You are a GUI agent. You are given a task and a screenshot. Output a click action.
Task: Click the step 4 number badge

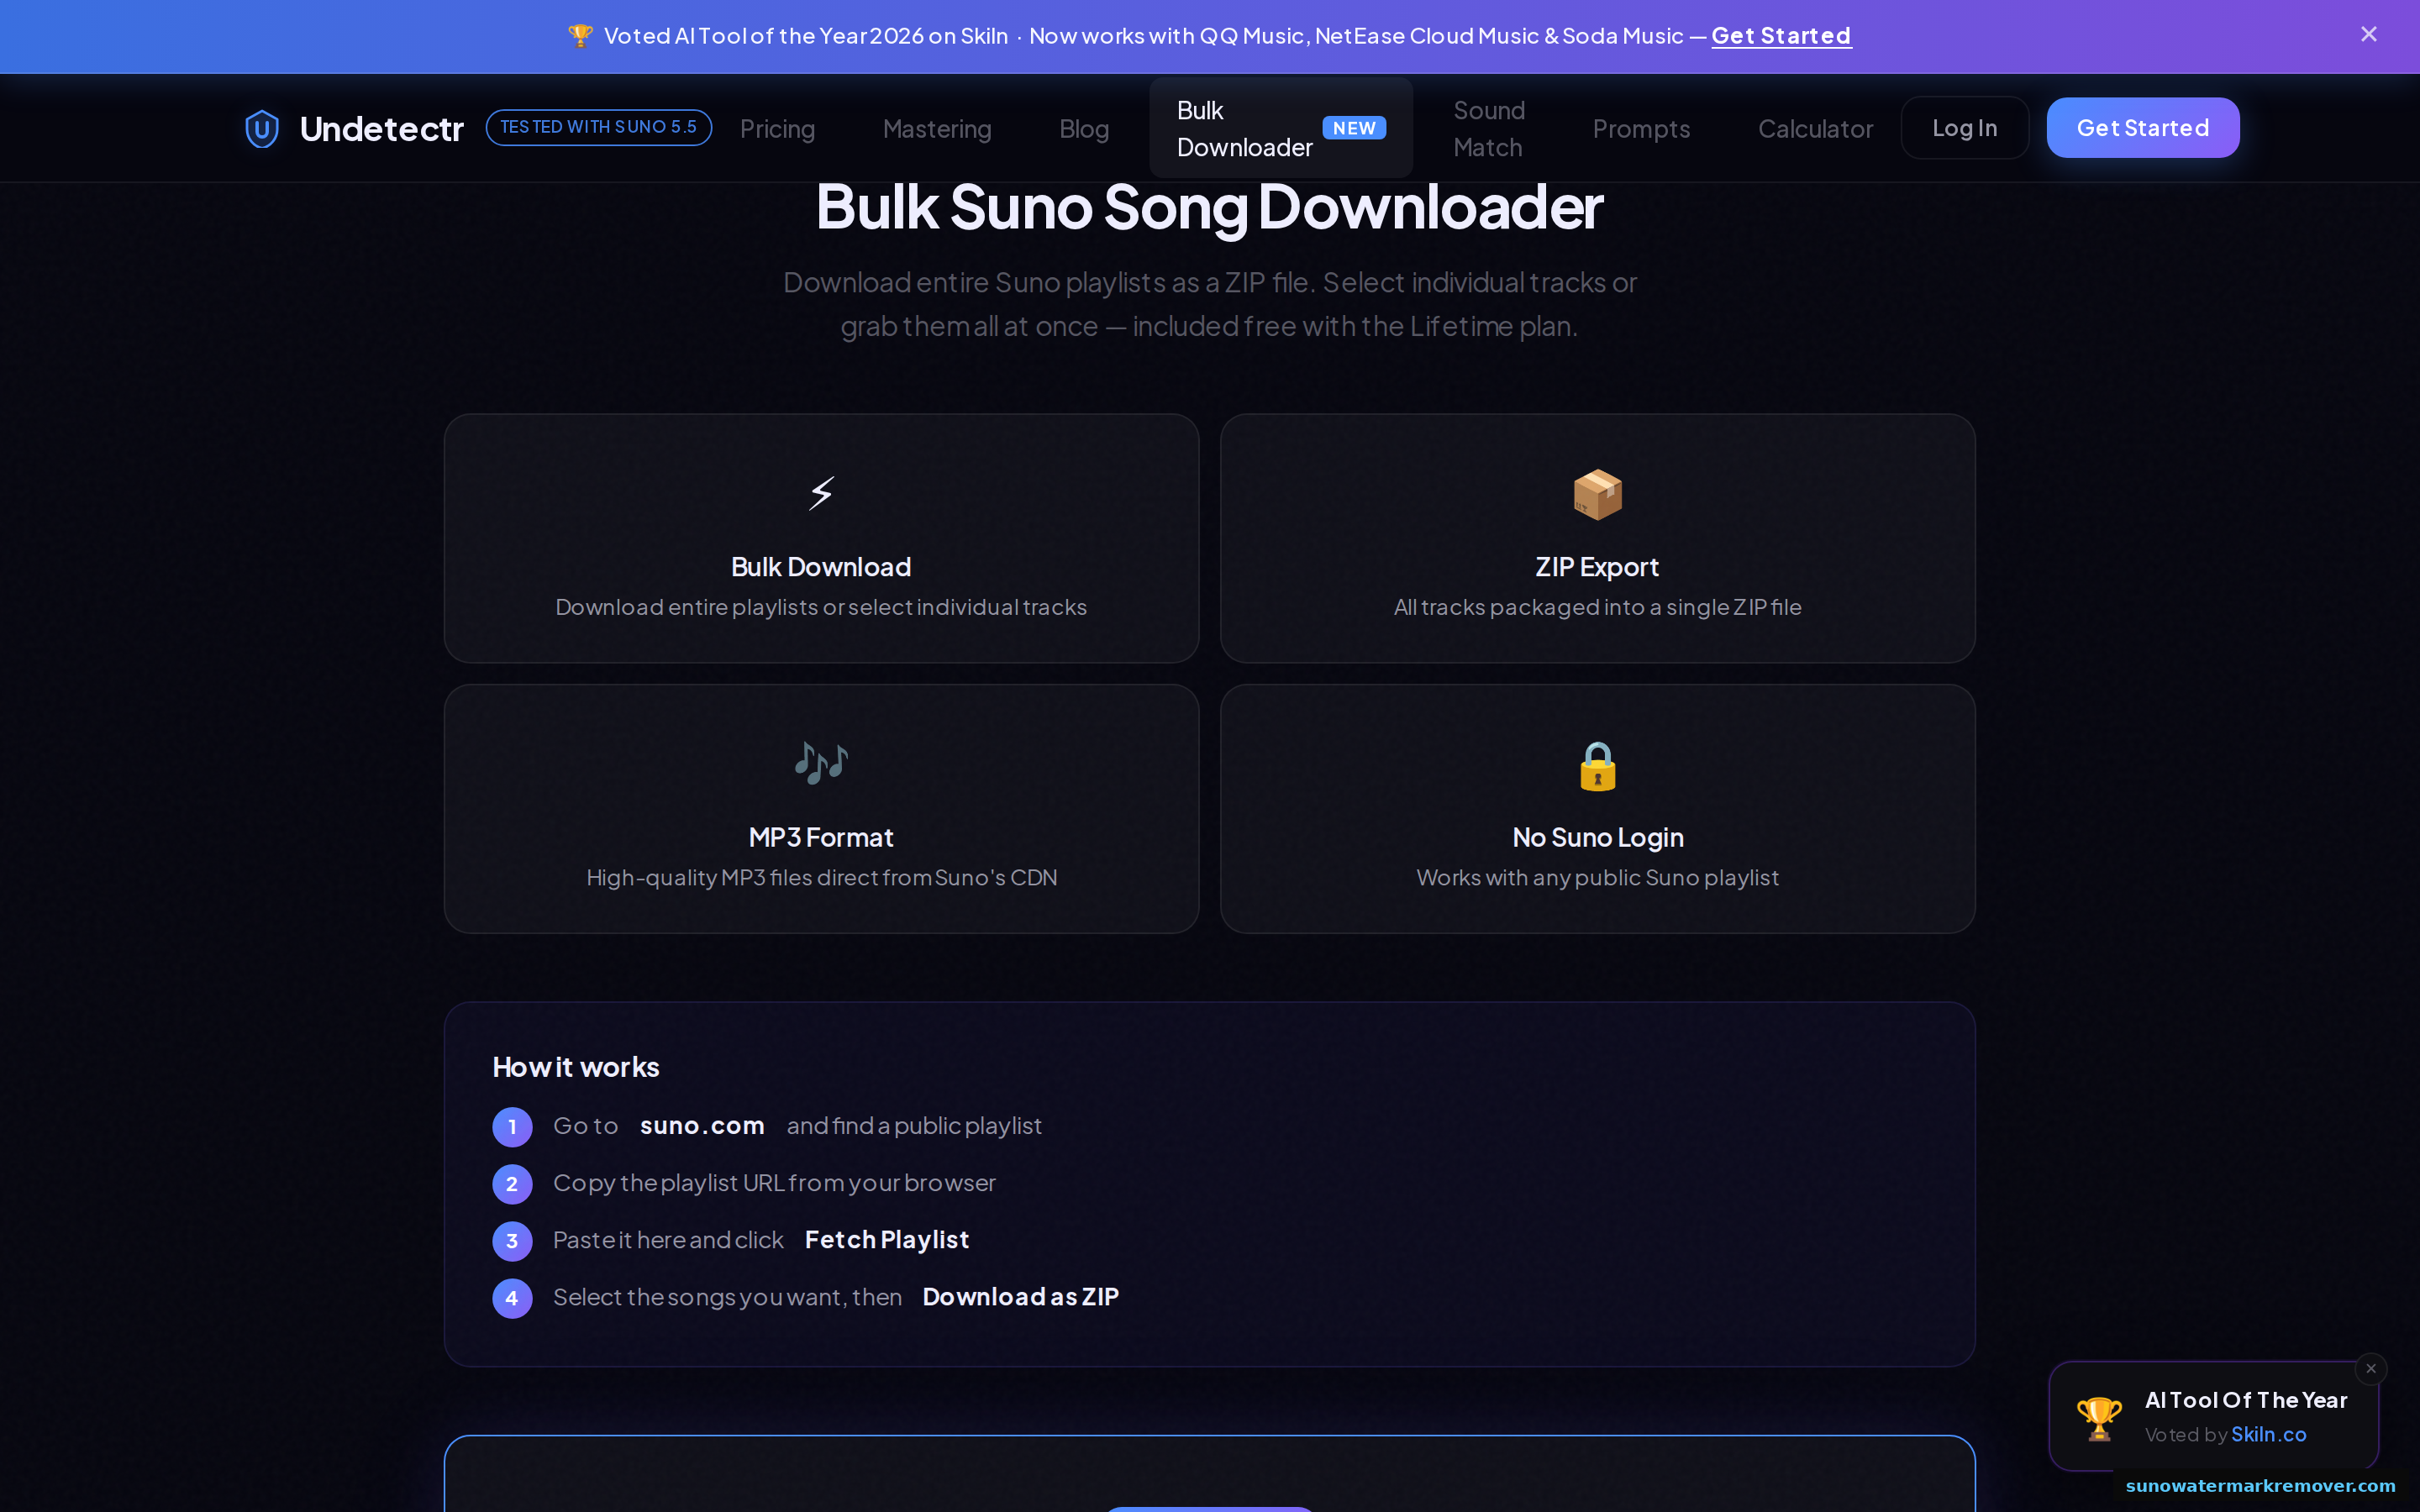pyautogui.click(x=512, y=1298)
